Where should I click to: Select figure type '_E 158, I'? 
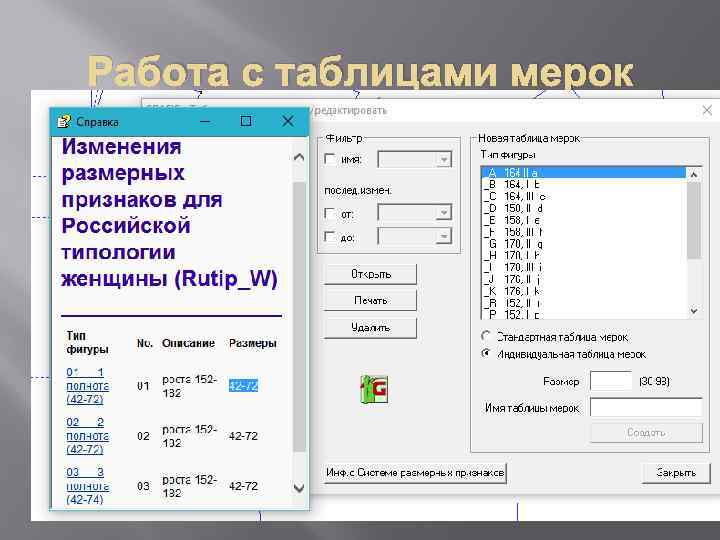[x=584, y=220]
